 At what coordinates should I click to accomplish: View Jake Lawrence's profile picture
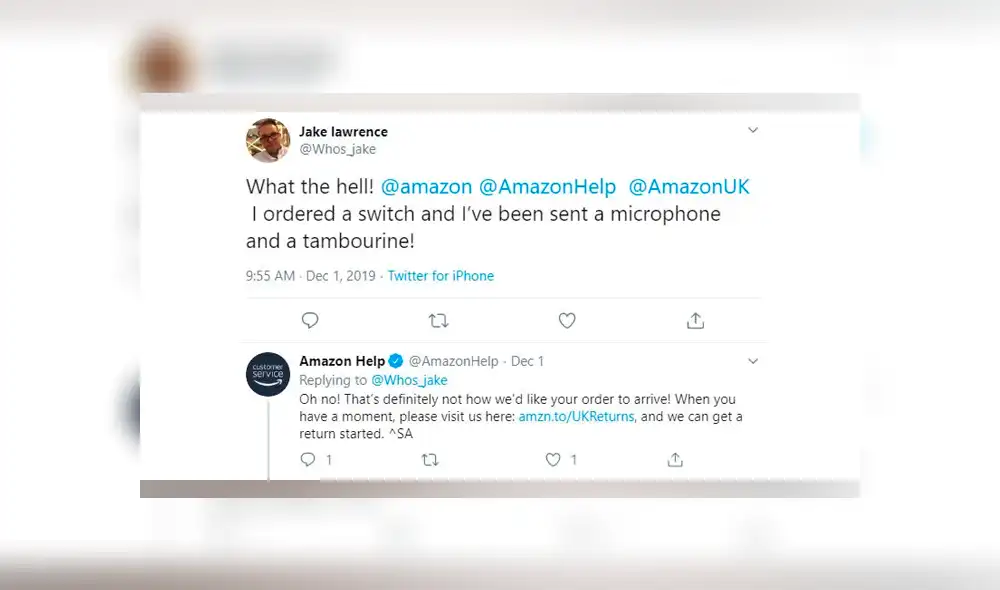[x=268, y=140]
